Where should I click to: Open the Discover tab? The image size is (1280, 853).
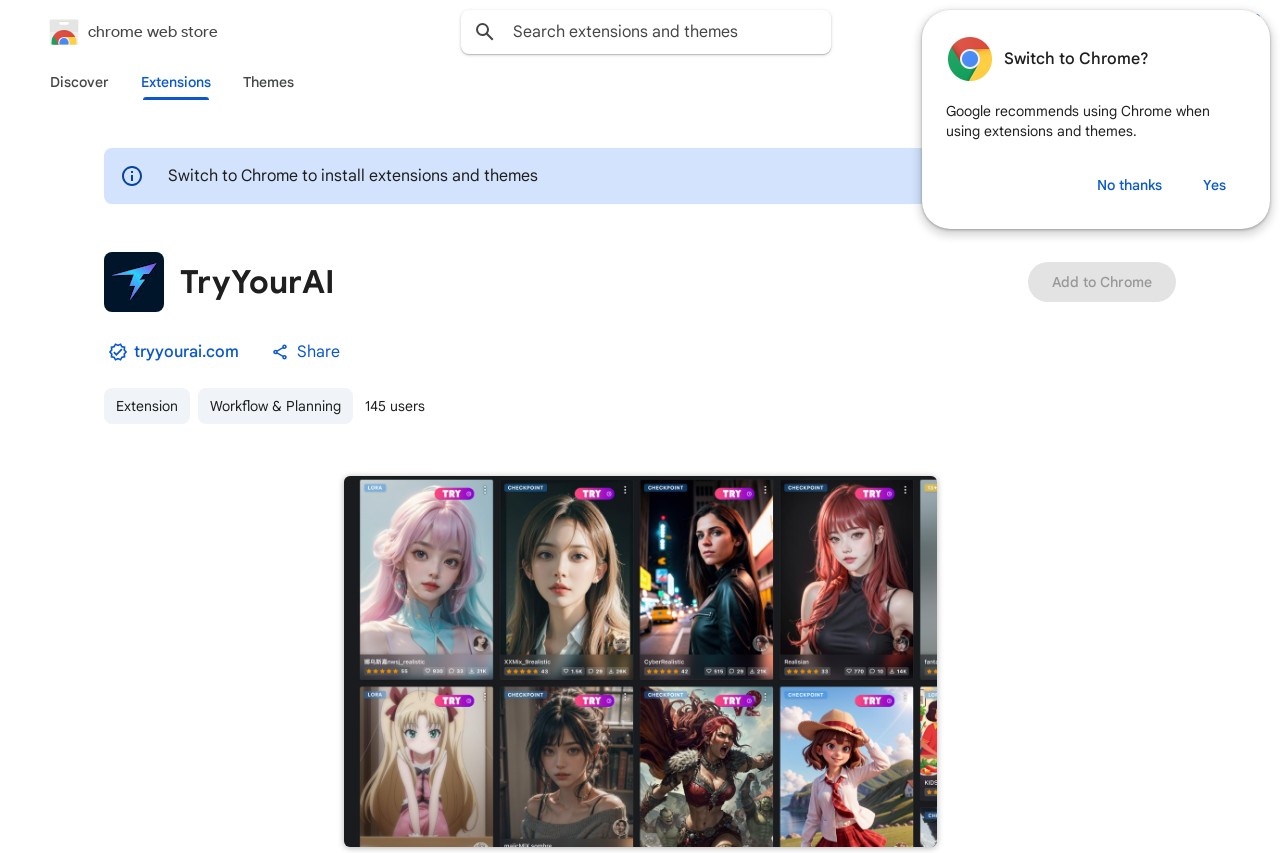(x=79, y=82)
